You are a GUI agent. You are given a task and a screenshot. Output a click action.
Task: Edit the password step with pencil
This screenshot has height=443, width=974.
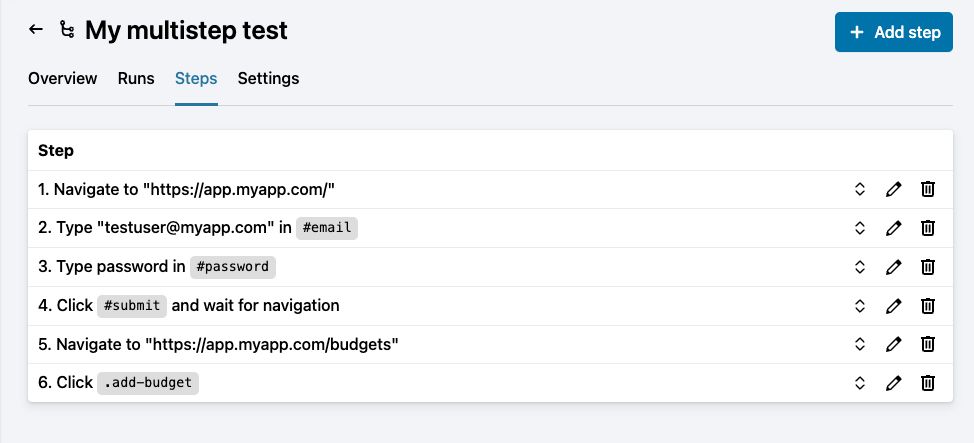pos(894,267)
